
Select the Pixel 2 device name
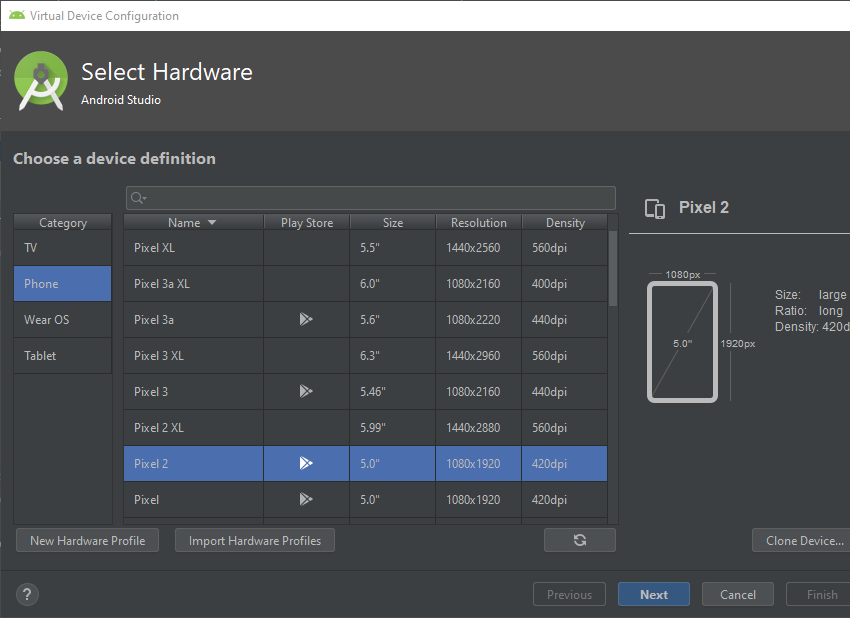point(151,464)
